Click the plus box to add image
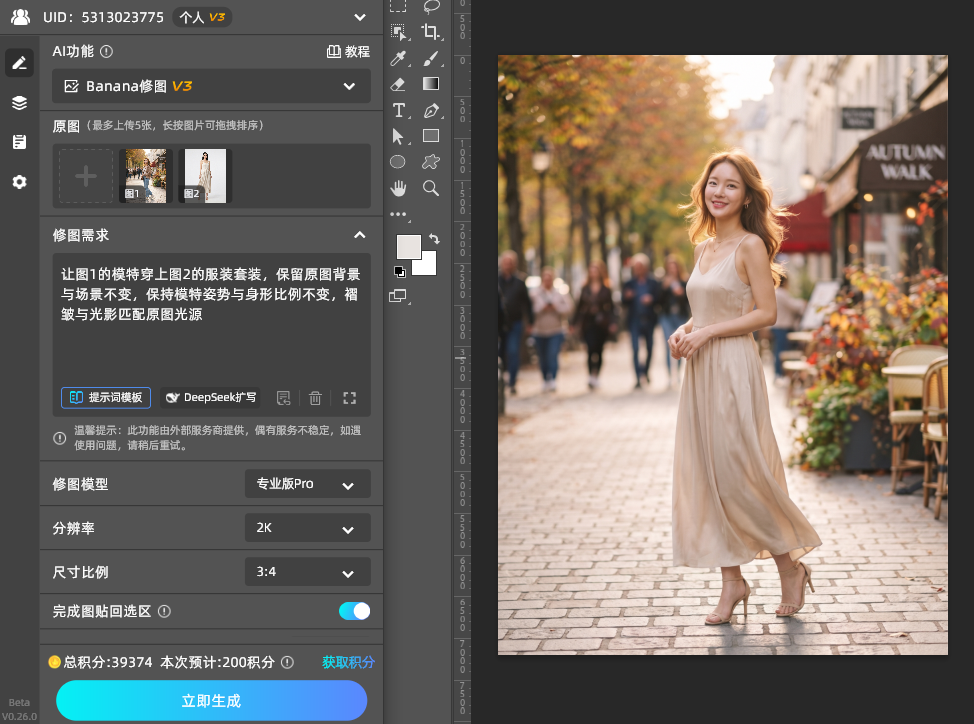The height and width of the screenshot is (724, 974). [x=86, y=176]
